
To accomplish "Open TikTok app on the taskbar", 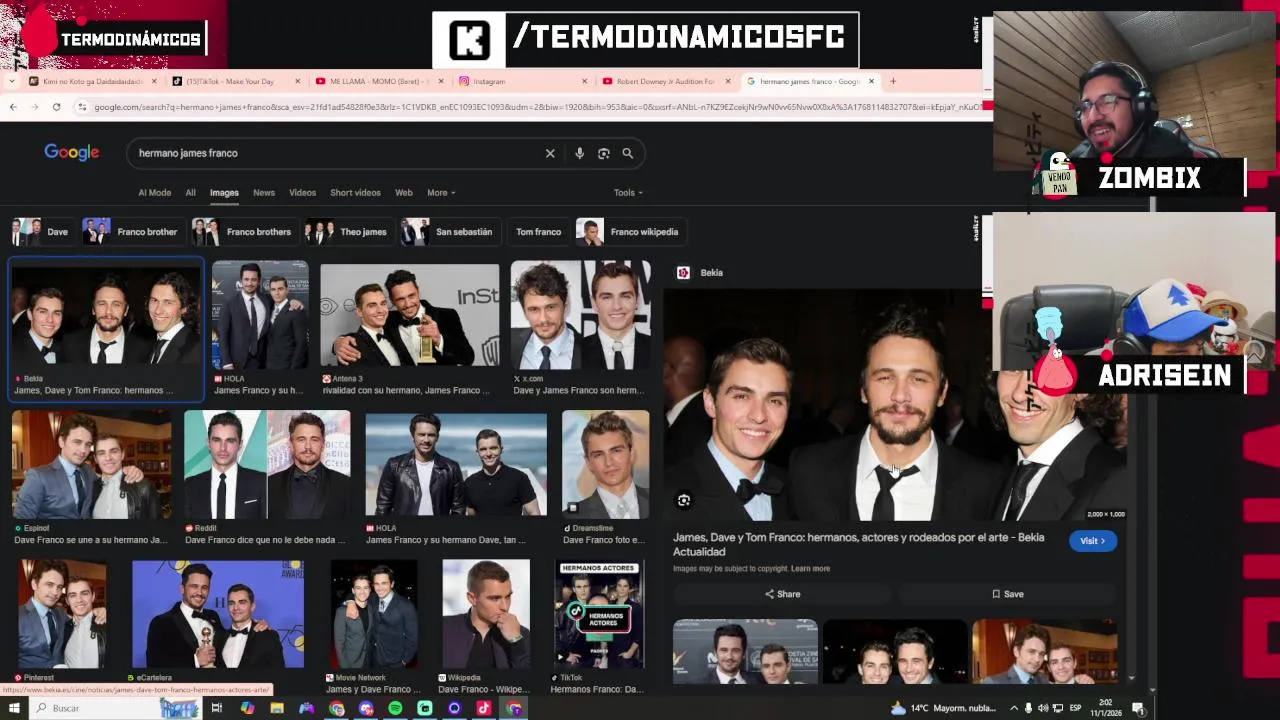I will tap(484, 708).
